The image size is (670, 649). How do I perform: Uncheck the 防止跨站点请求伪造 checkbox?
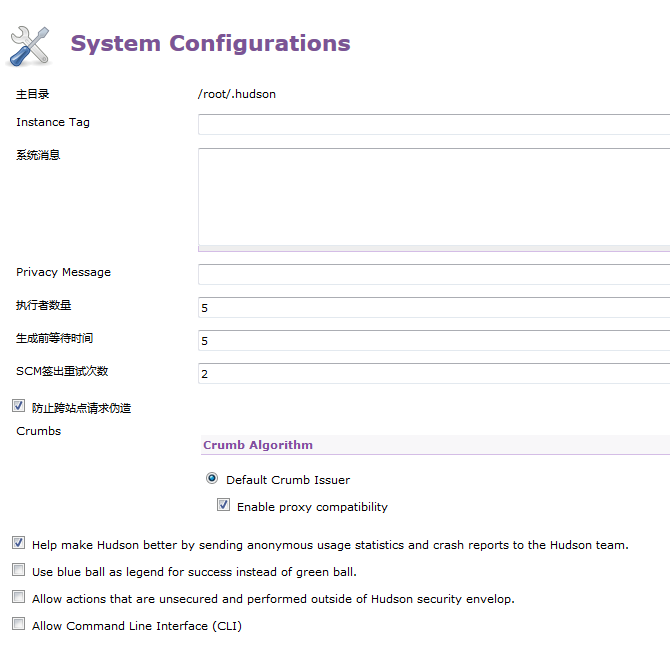click(x=18, y=405)
